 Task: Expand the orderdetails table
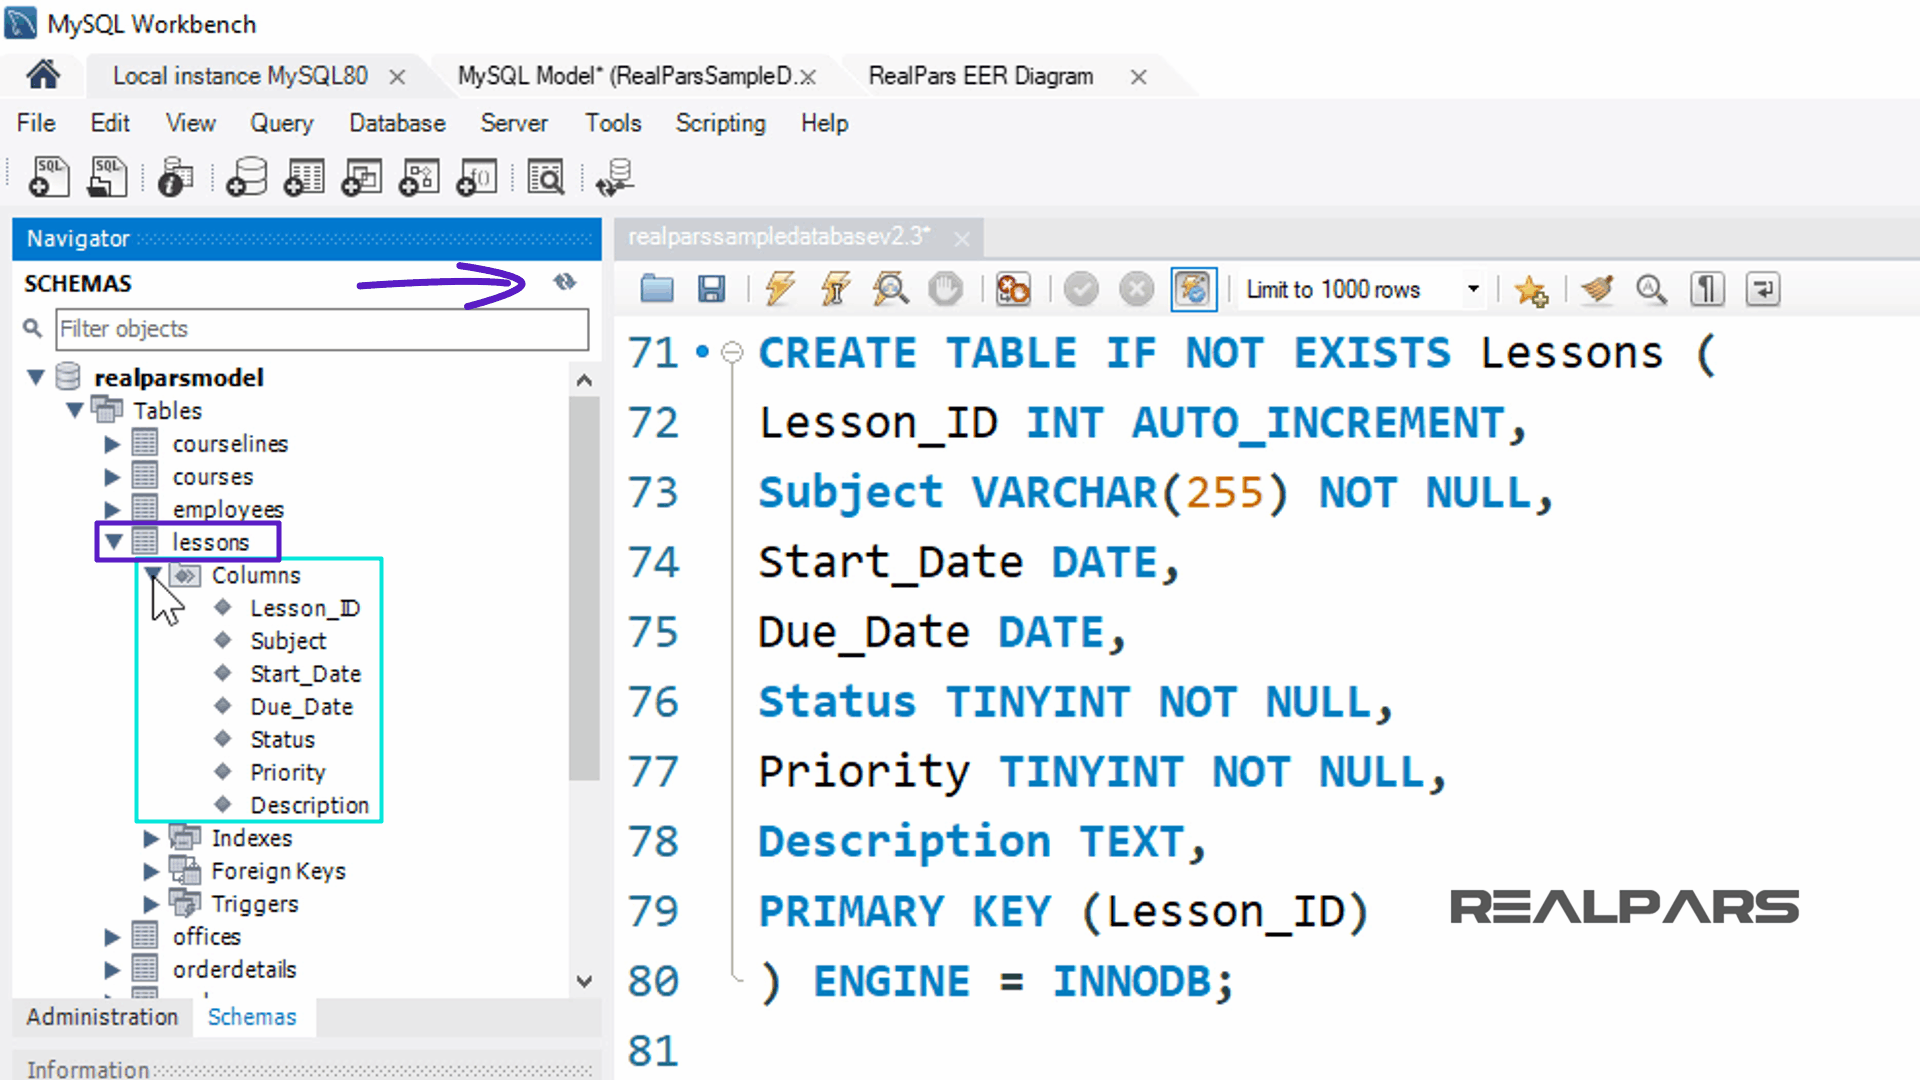[113, 970]
